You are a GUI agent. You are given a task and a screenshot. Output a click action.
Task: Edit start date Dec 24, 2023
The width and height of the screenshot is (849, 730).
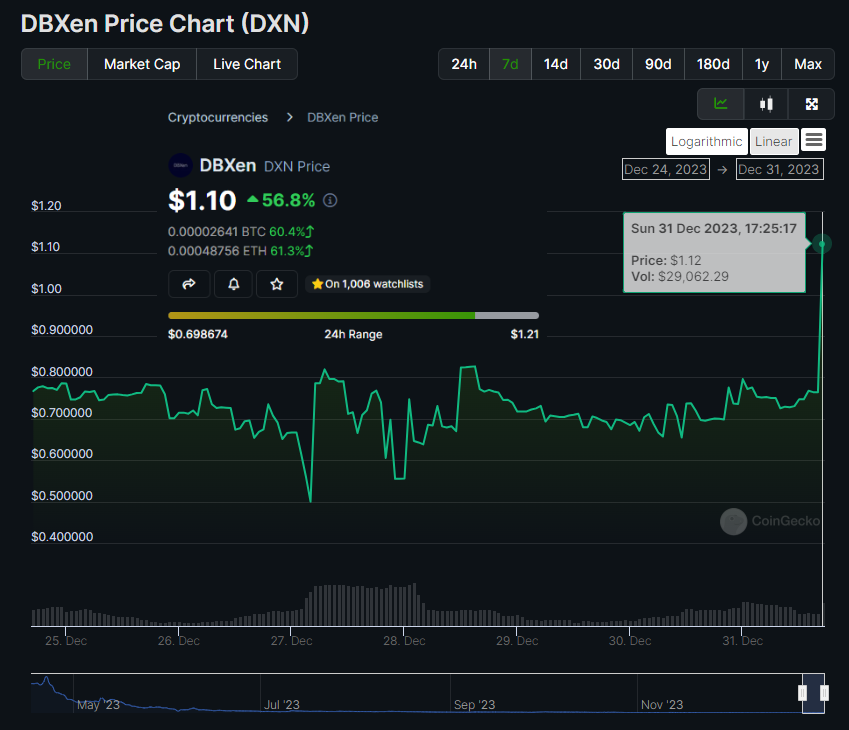[x=665, y=169]
